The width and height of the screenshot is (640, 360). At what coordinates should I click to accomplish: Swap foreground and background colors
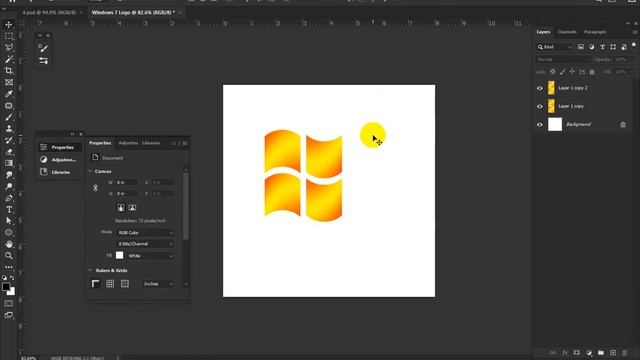pyautogui.click(x=12, y=278)
